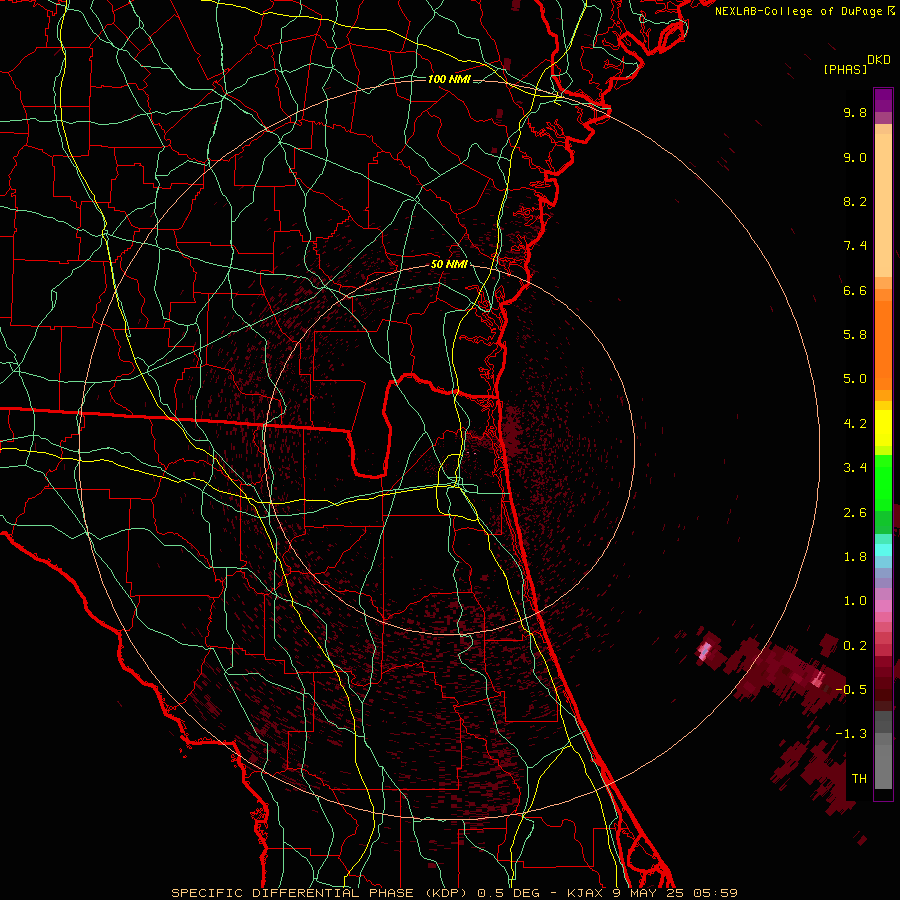
Task: Pick the bright green band on the color bar
Action: coord(883,482)
